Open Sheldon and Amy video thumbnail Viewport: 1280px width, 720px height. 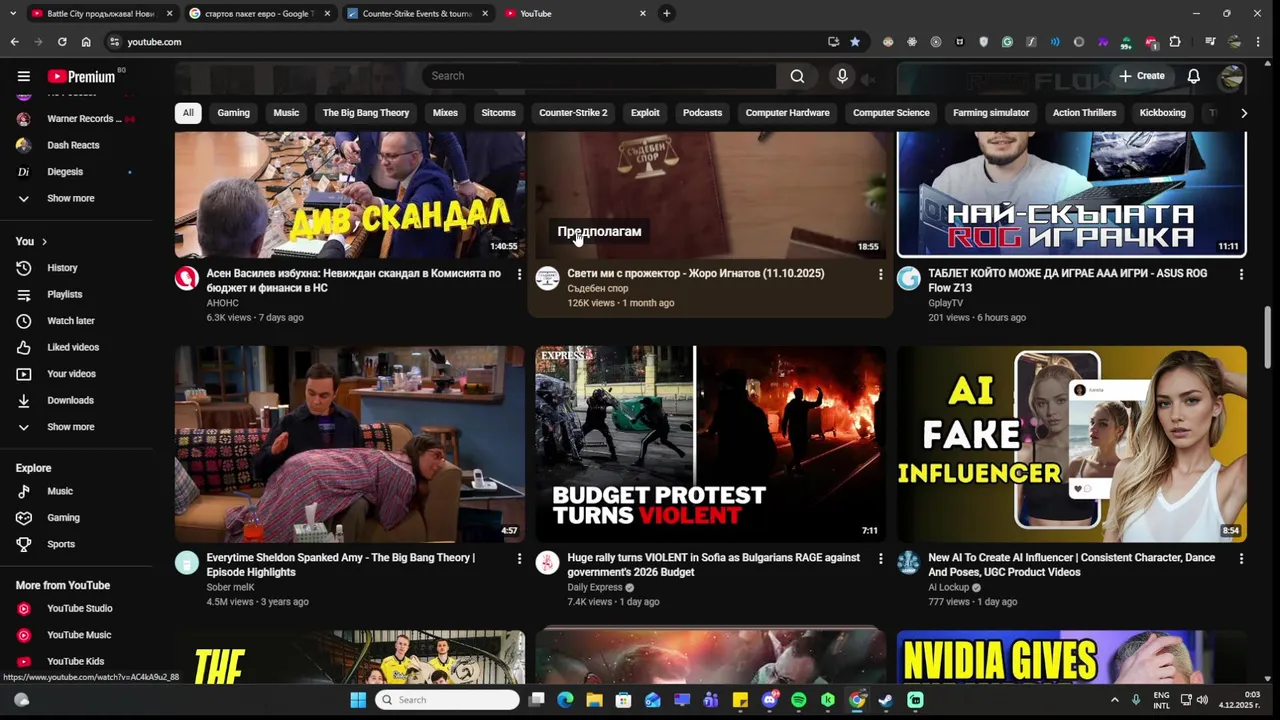pyautogui.click(x=350, y=444)
